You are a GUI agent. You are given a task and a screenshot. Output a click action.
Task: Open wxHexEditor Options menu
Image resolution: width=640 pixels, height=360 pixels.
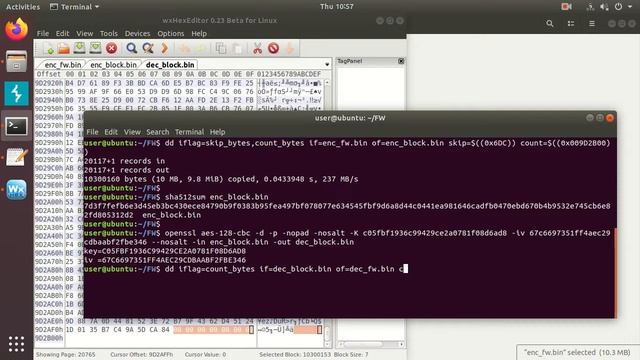click(x=171, y=33)
